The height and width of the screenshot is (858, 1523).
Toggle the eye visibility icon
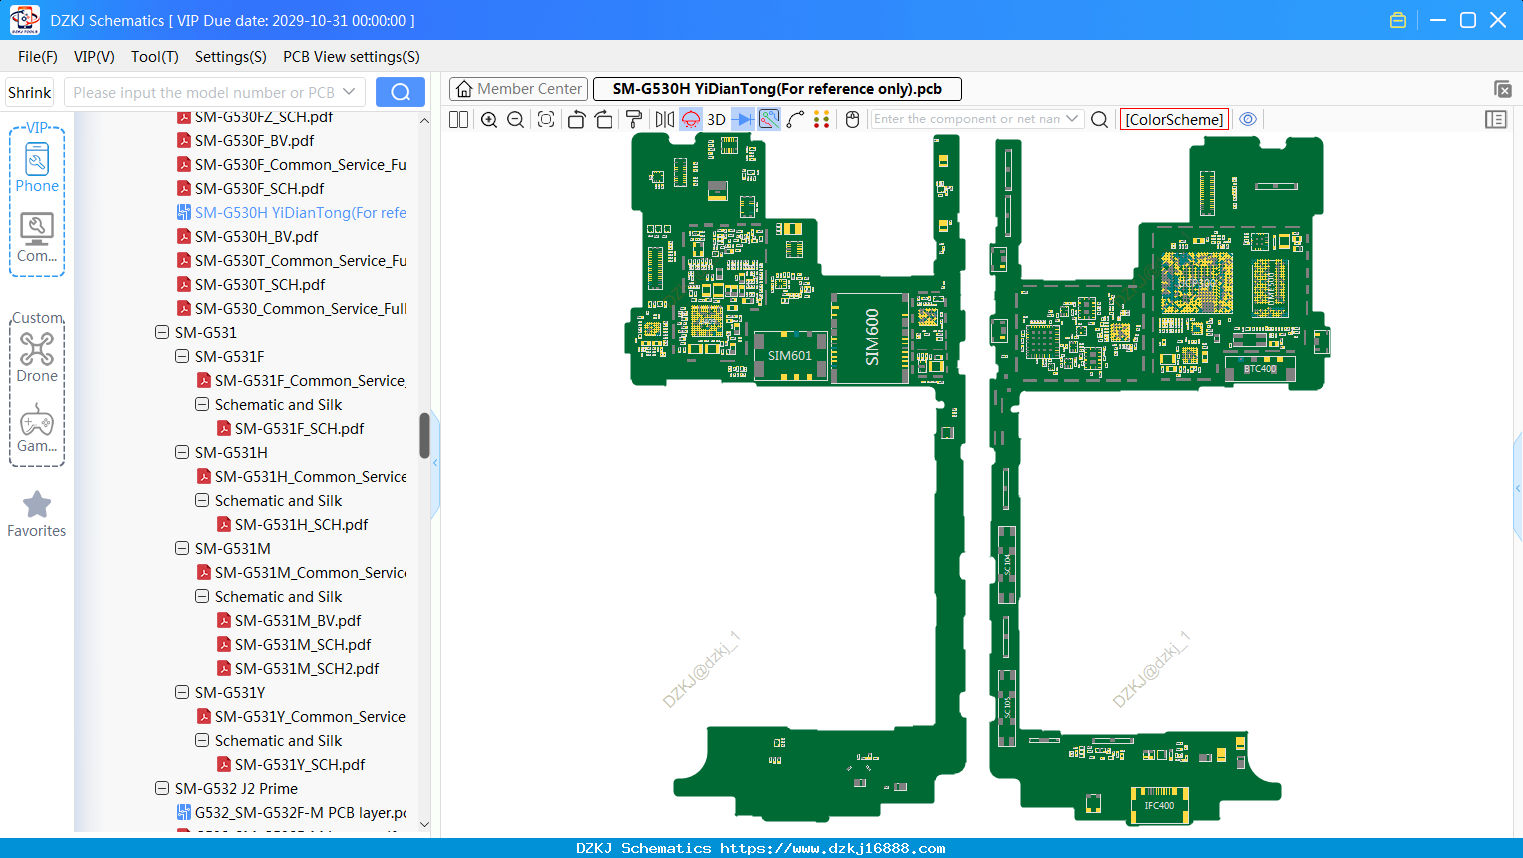(x=1248, y=119)
